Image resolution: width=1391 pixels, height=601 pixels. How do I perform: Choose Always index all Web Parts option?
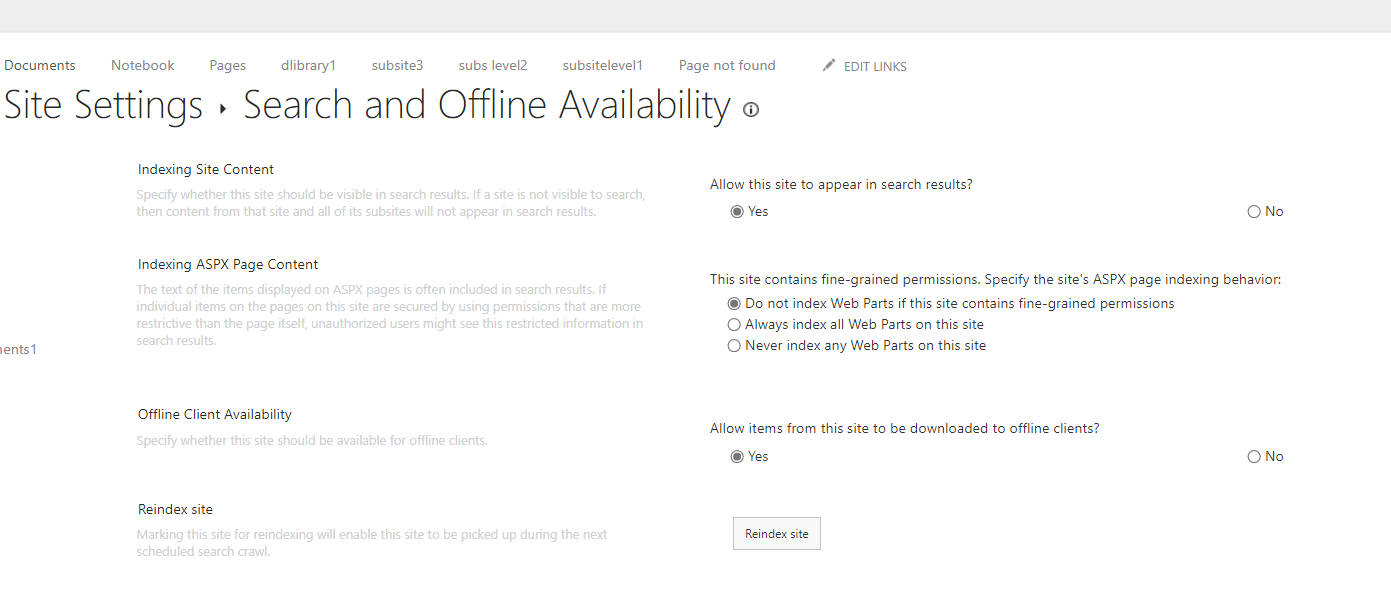pyautogui.click(x=734, y=325)
